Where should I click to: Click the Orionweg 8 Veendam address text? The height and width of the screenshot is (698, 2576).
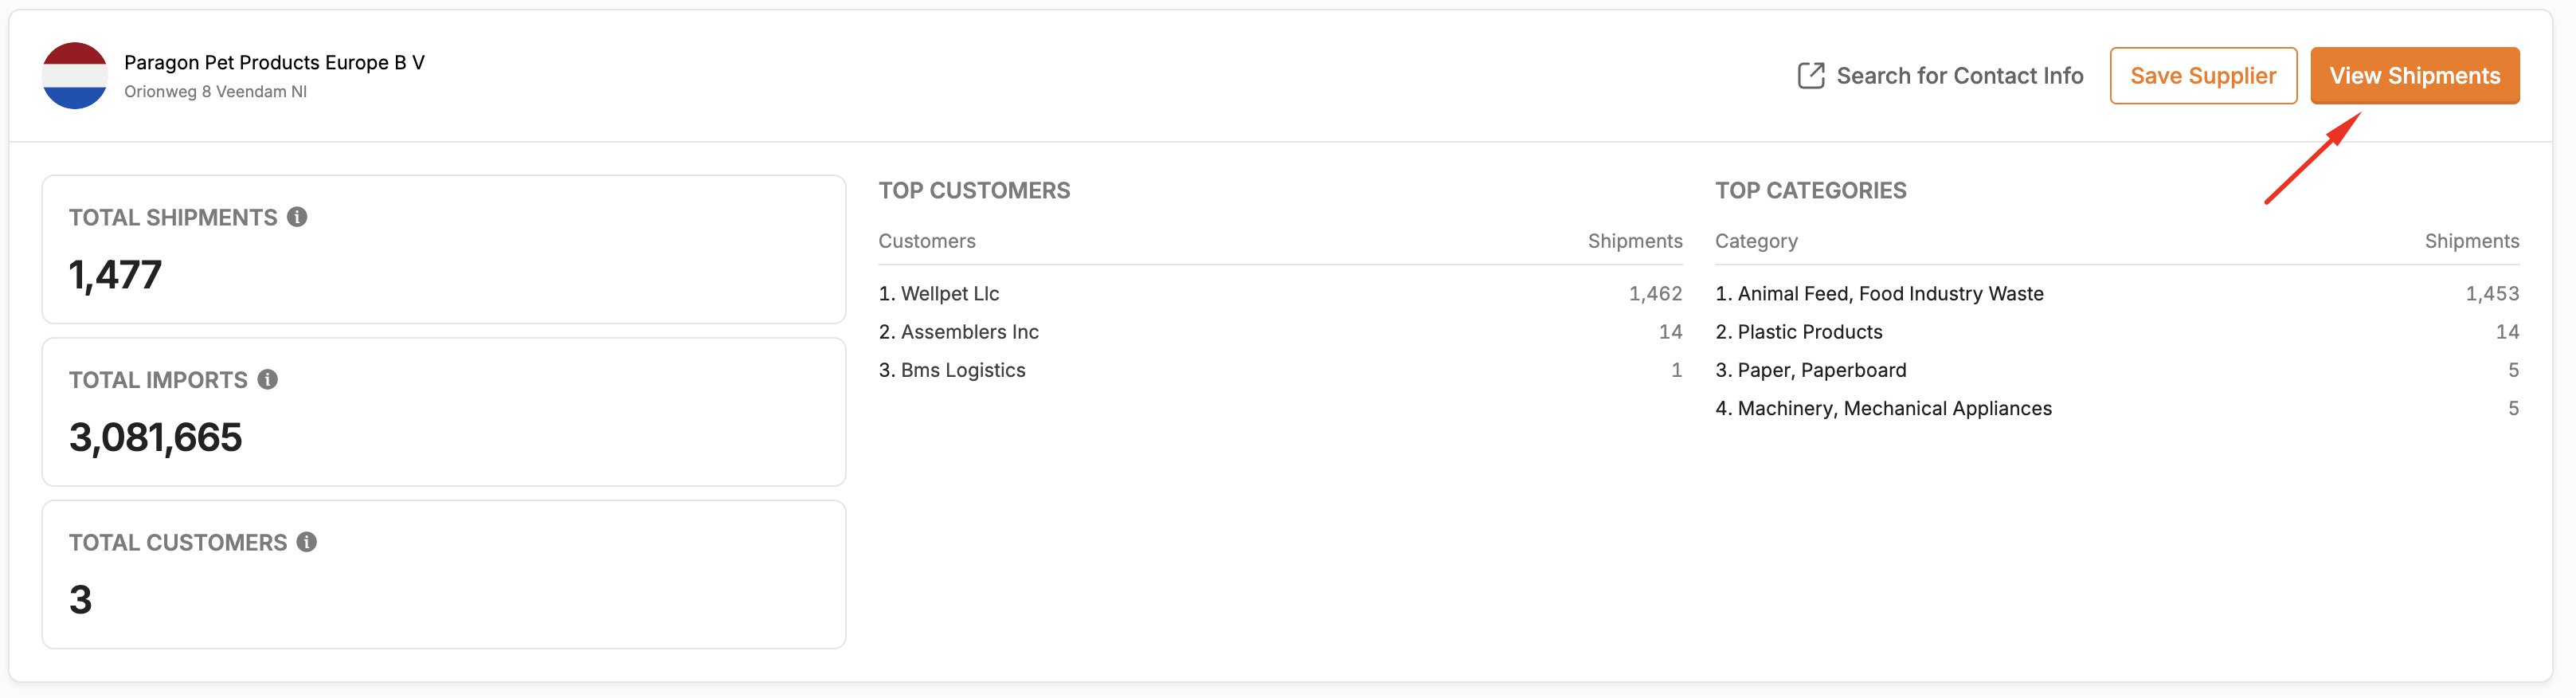coord(215,92)
